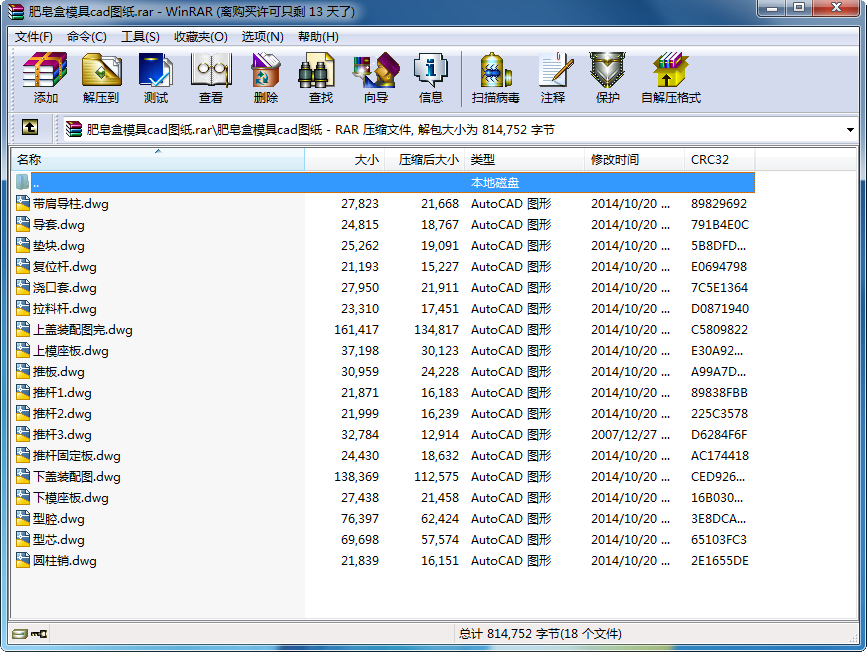Click the WinRAR title bar app icon
This screenshot has width=867, height=652.
[15, 12]
